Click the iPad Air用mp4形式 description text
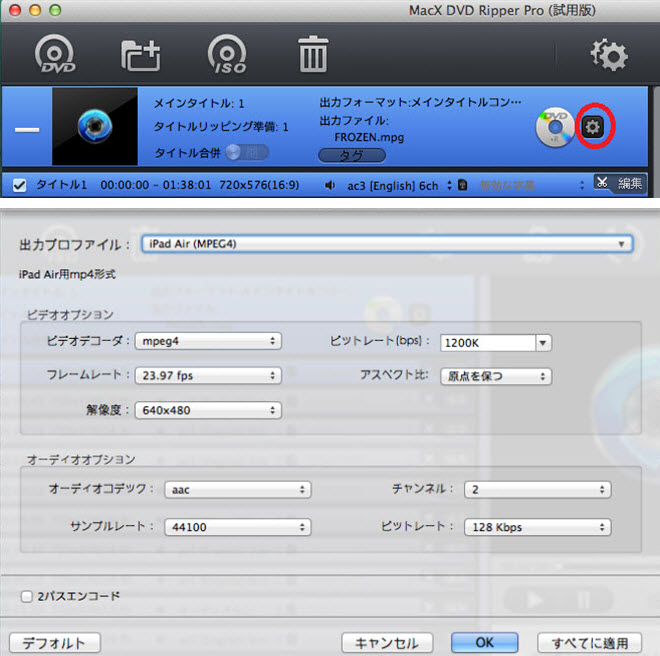Screen dimensions: 660x656 coord(67,275)
